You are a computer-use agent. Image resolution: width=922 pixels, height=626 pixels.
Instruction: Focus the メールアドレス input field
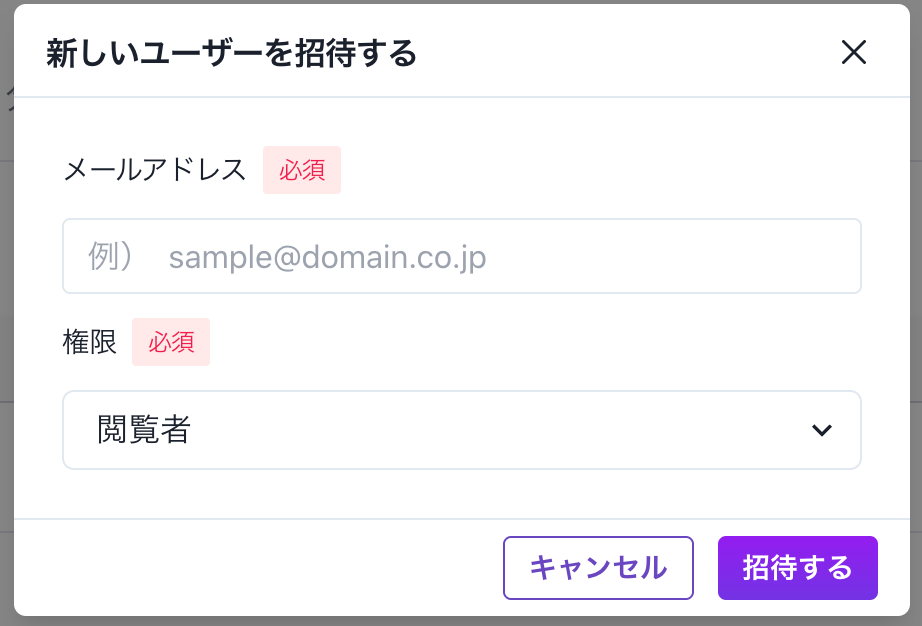[x=462, y=256]
